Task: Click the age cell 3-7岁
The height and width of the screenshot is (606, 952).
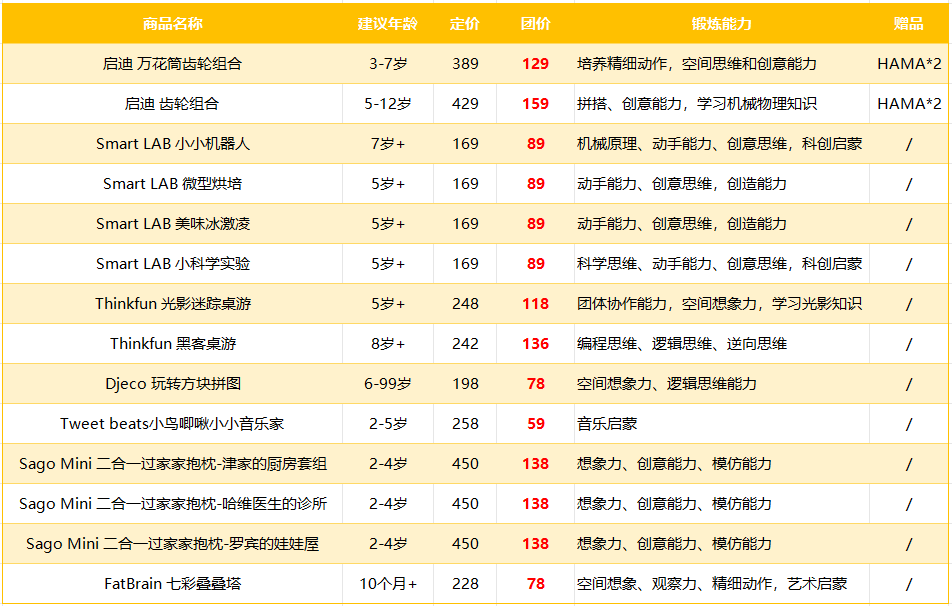Action: (388, 64)
